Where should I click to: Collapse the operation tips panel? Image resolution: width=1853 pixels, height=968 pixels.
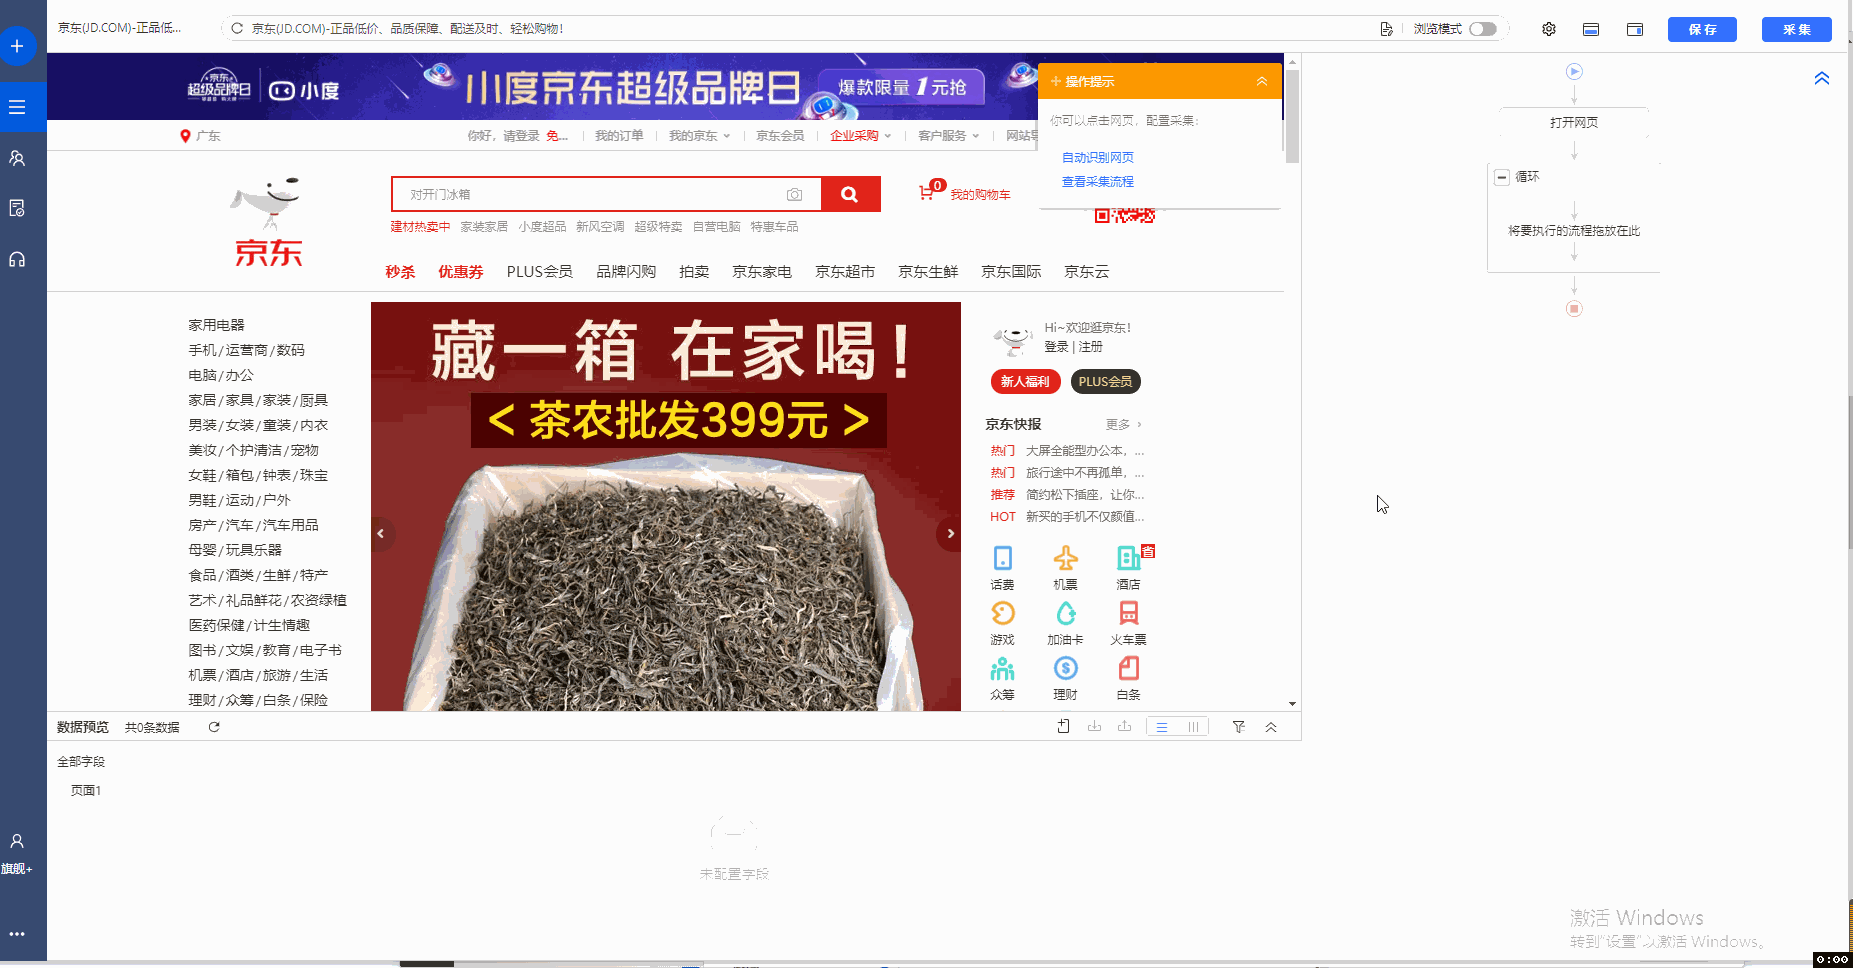[x=1262, y=81]
